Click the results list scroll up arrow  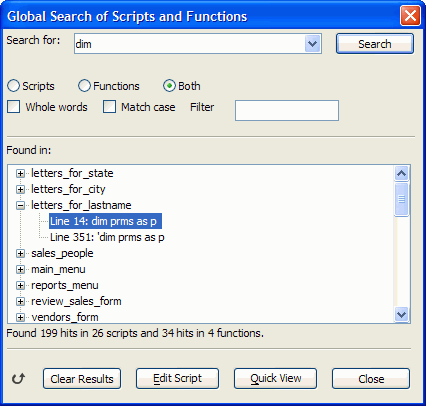401,173
